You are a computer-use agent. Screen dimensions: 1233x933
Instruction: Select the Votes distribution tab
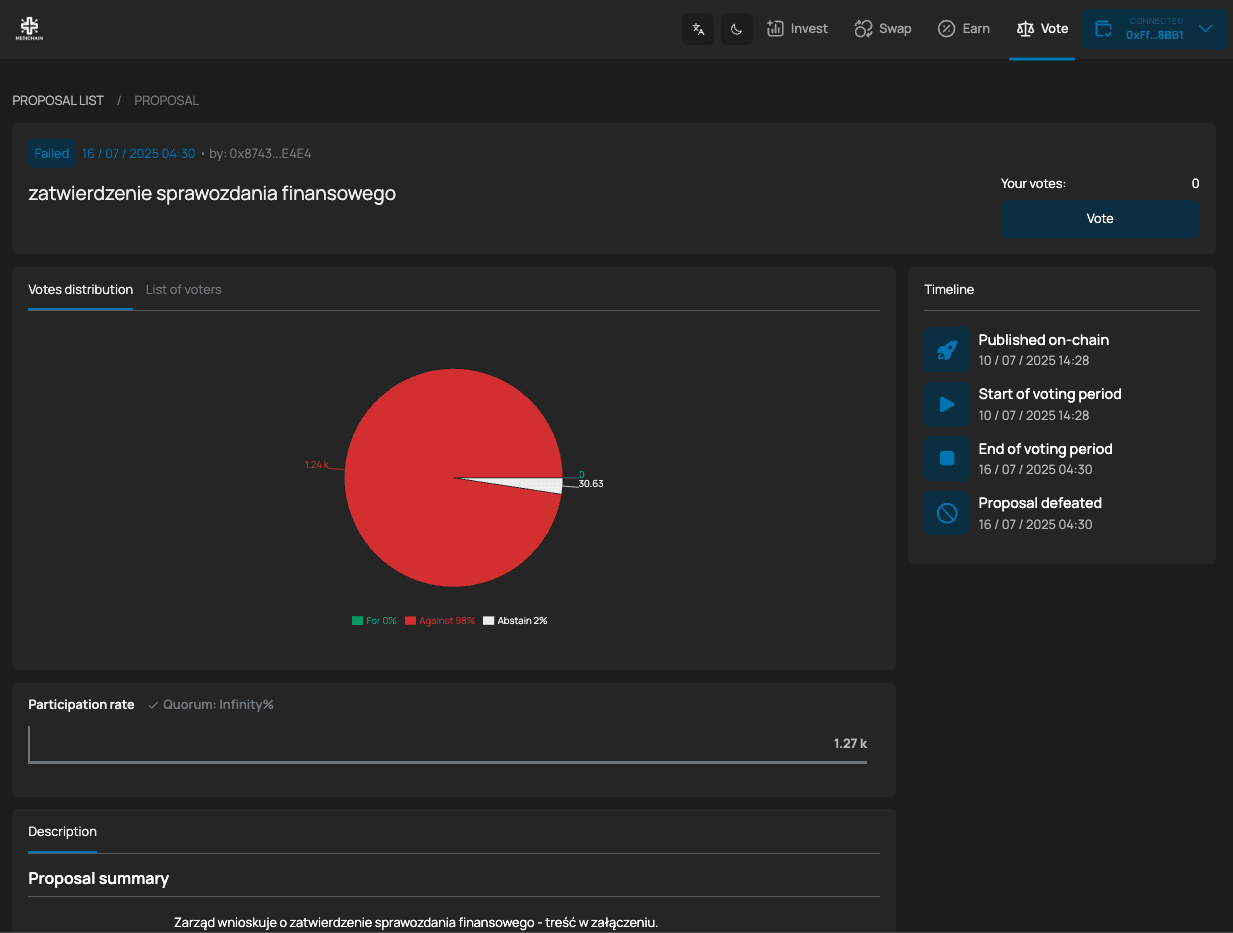point(80,290)
